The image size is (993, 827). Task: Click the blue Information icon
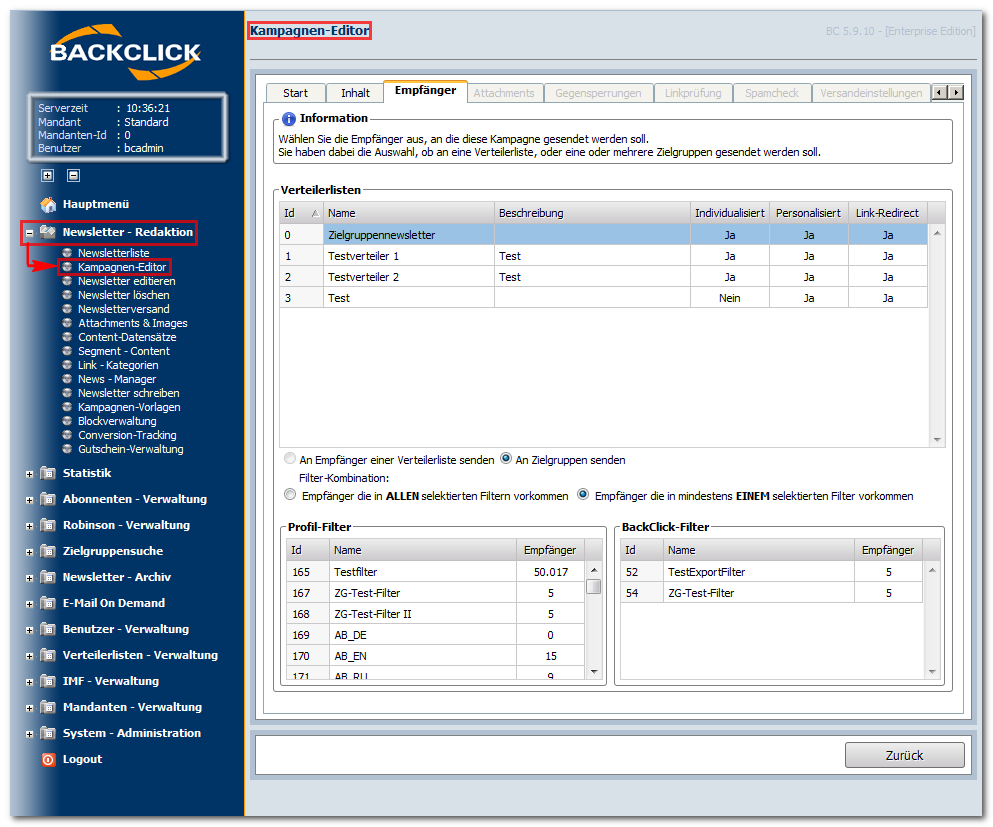point(289,118)
